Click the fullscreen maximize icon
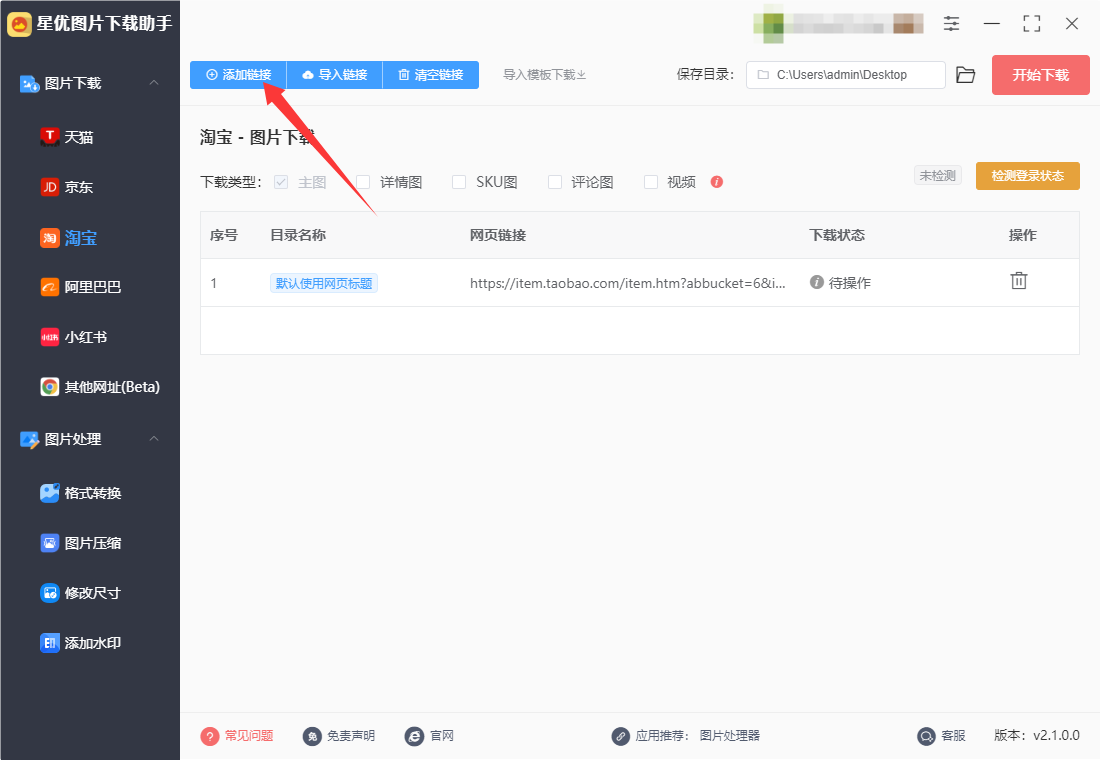This screenshot has width=1100, height=760. (x=1032, y=24)
